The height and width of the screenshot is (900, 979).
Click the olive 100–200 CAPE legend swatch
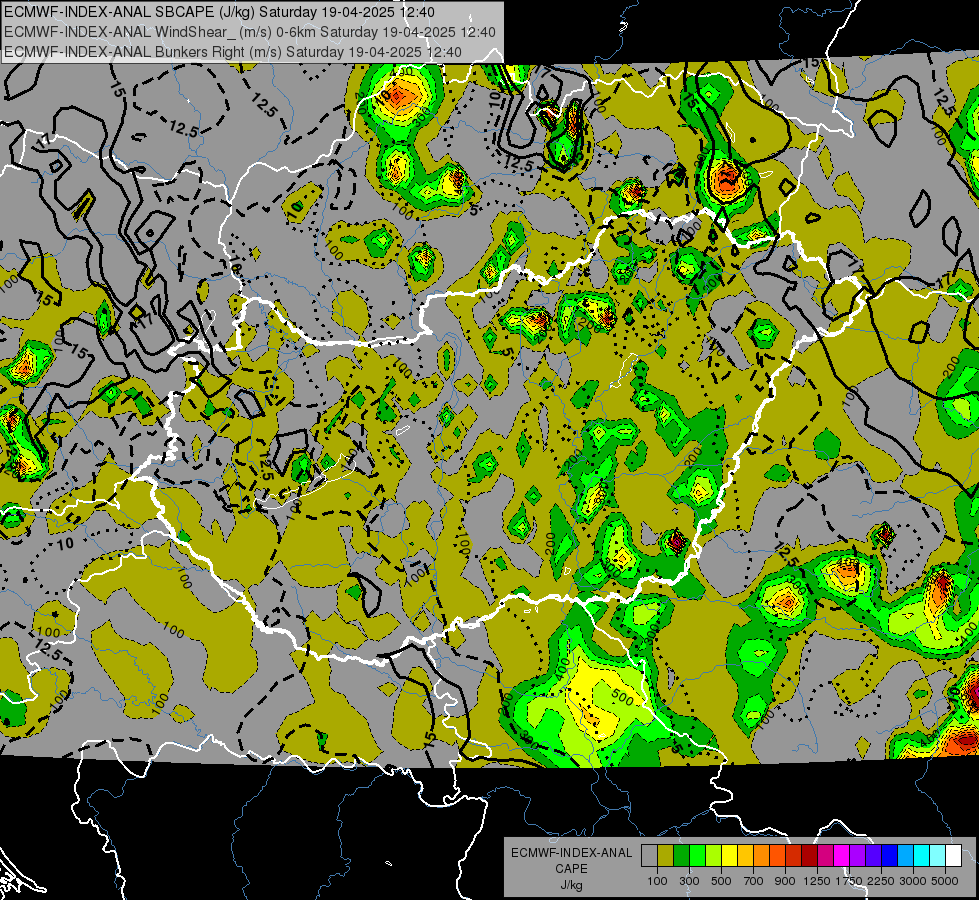coord(666,856)
